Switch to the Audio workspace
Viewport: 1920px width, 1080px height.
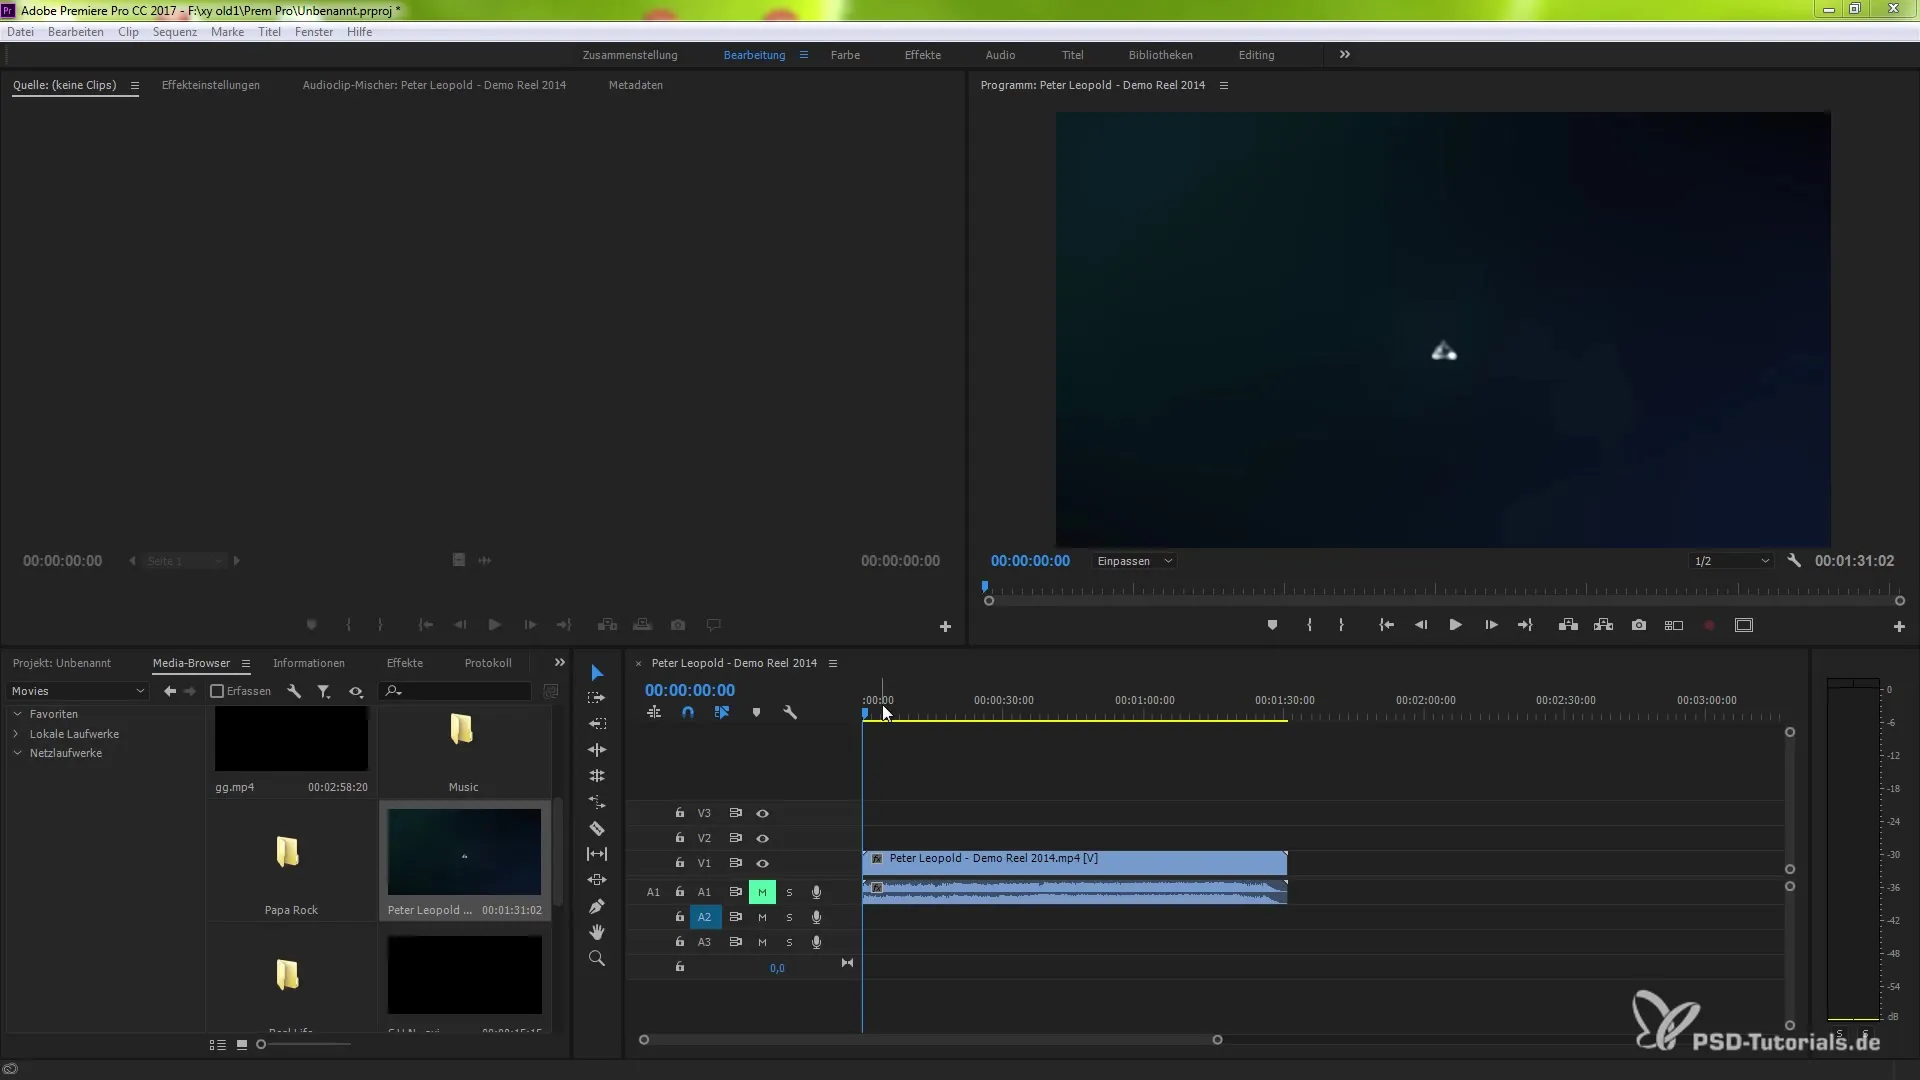[x=1000, y=55]
